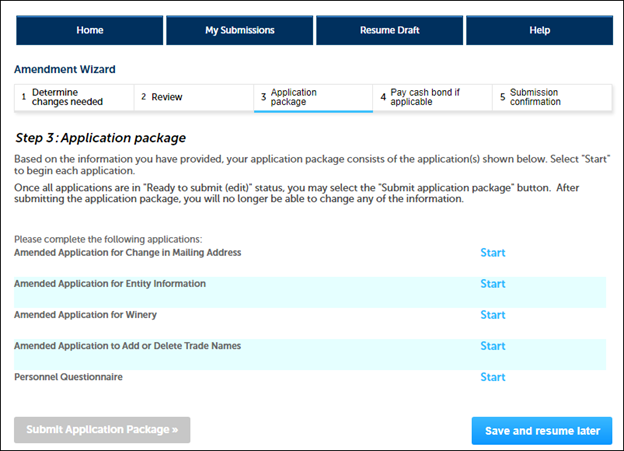This screenshot has width=624, height=451.
Task: Select wizard step 1 Determine changes needed
Action: click(73, 97)
